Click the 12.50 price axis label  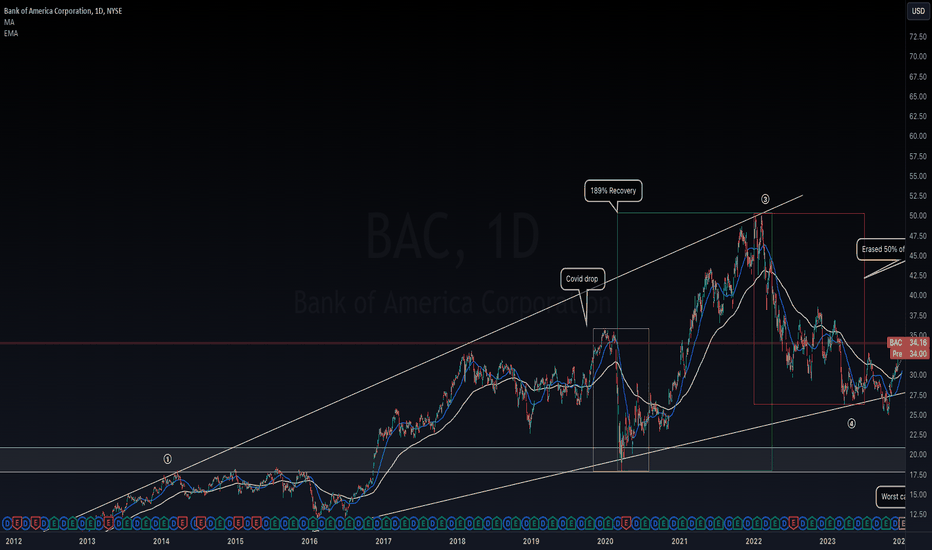(x=918, y=514)
